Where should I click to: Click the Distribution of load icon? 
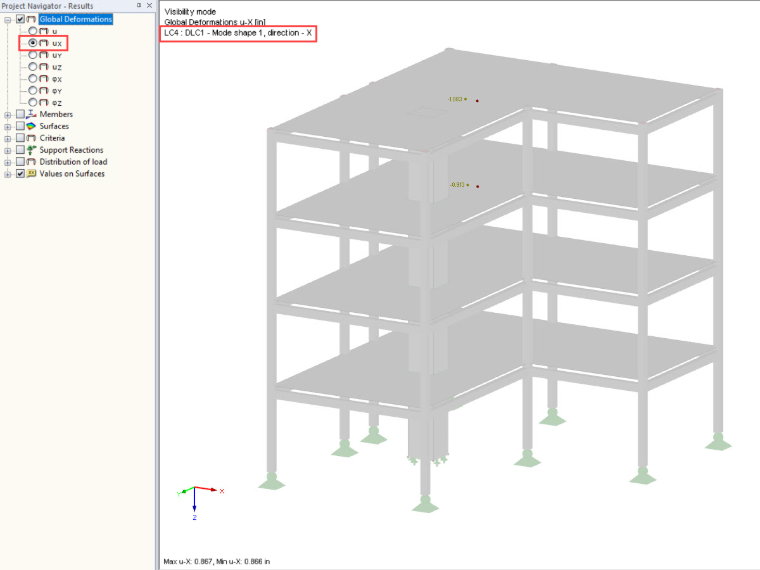coord(31,162)
